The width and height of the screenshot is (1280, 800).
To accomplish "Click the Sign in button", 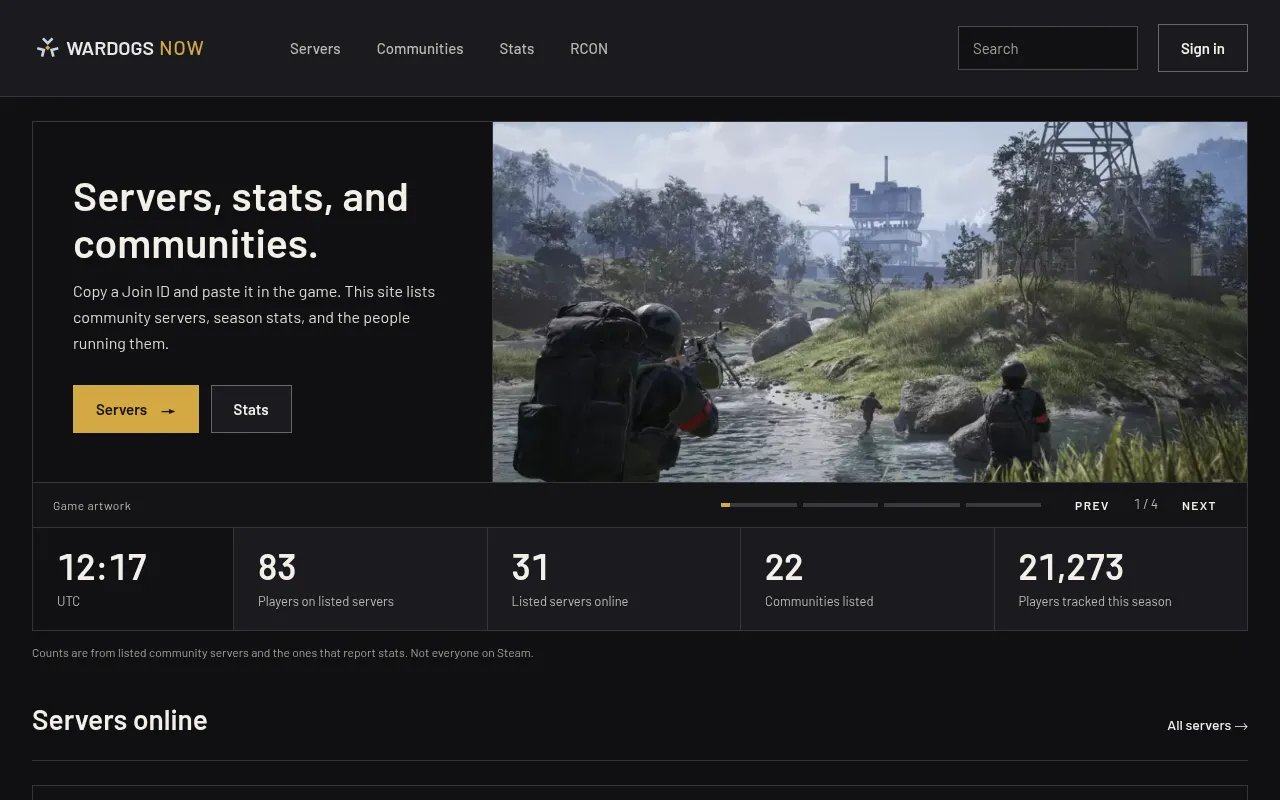I will pyautogui.click(x=1202, y=48).
